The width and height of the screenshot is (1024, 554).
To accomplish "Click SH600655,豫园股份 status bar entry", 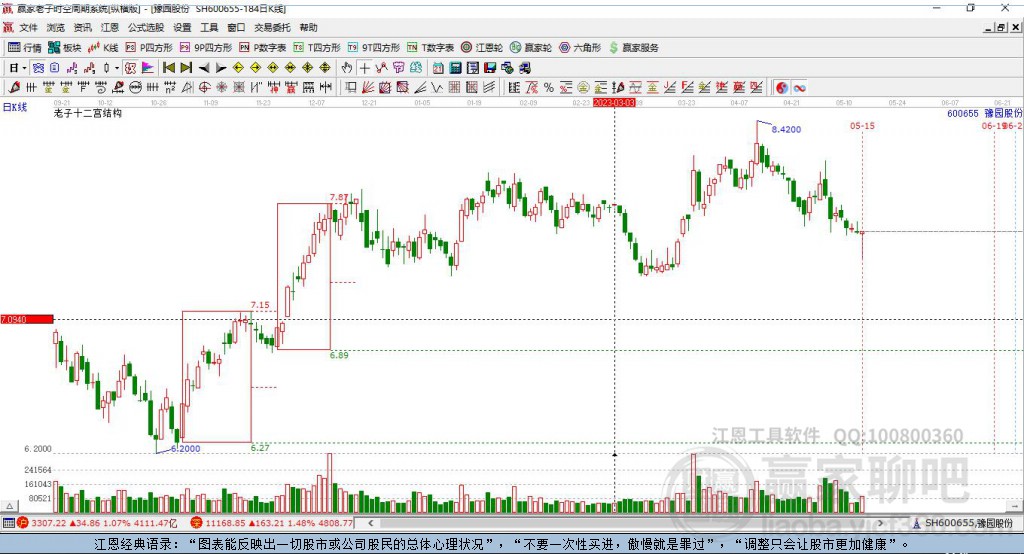I will tap(963, 523).
